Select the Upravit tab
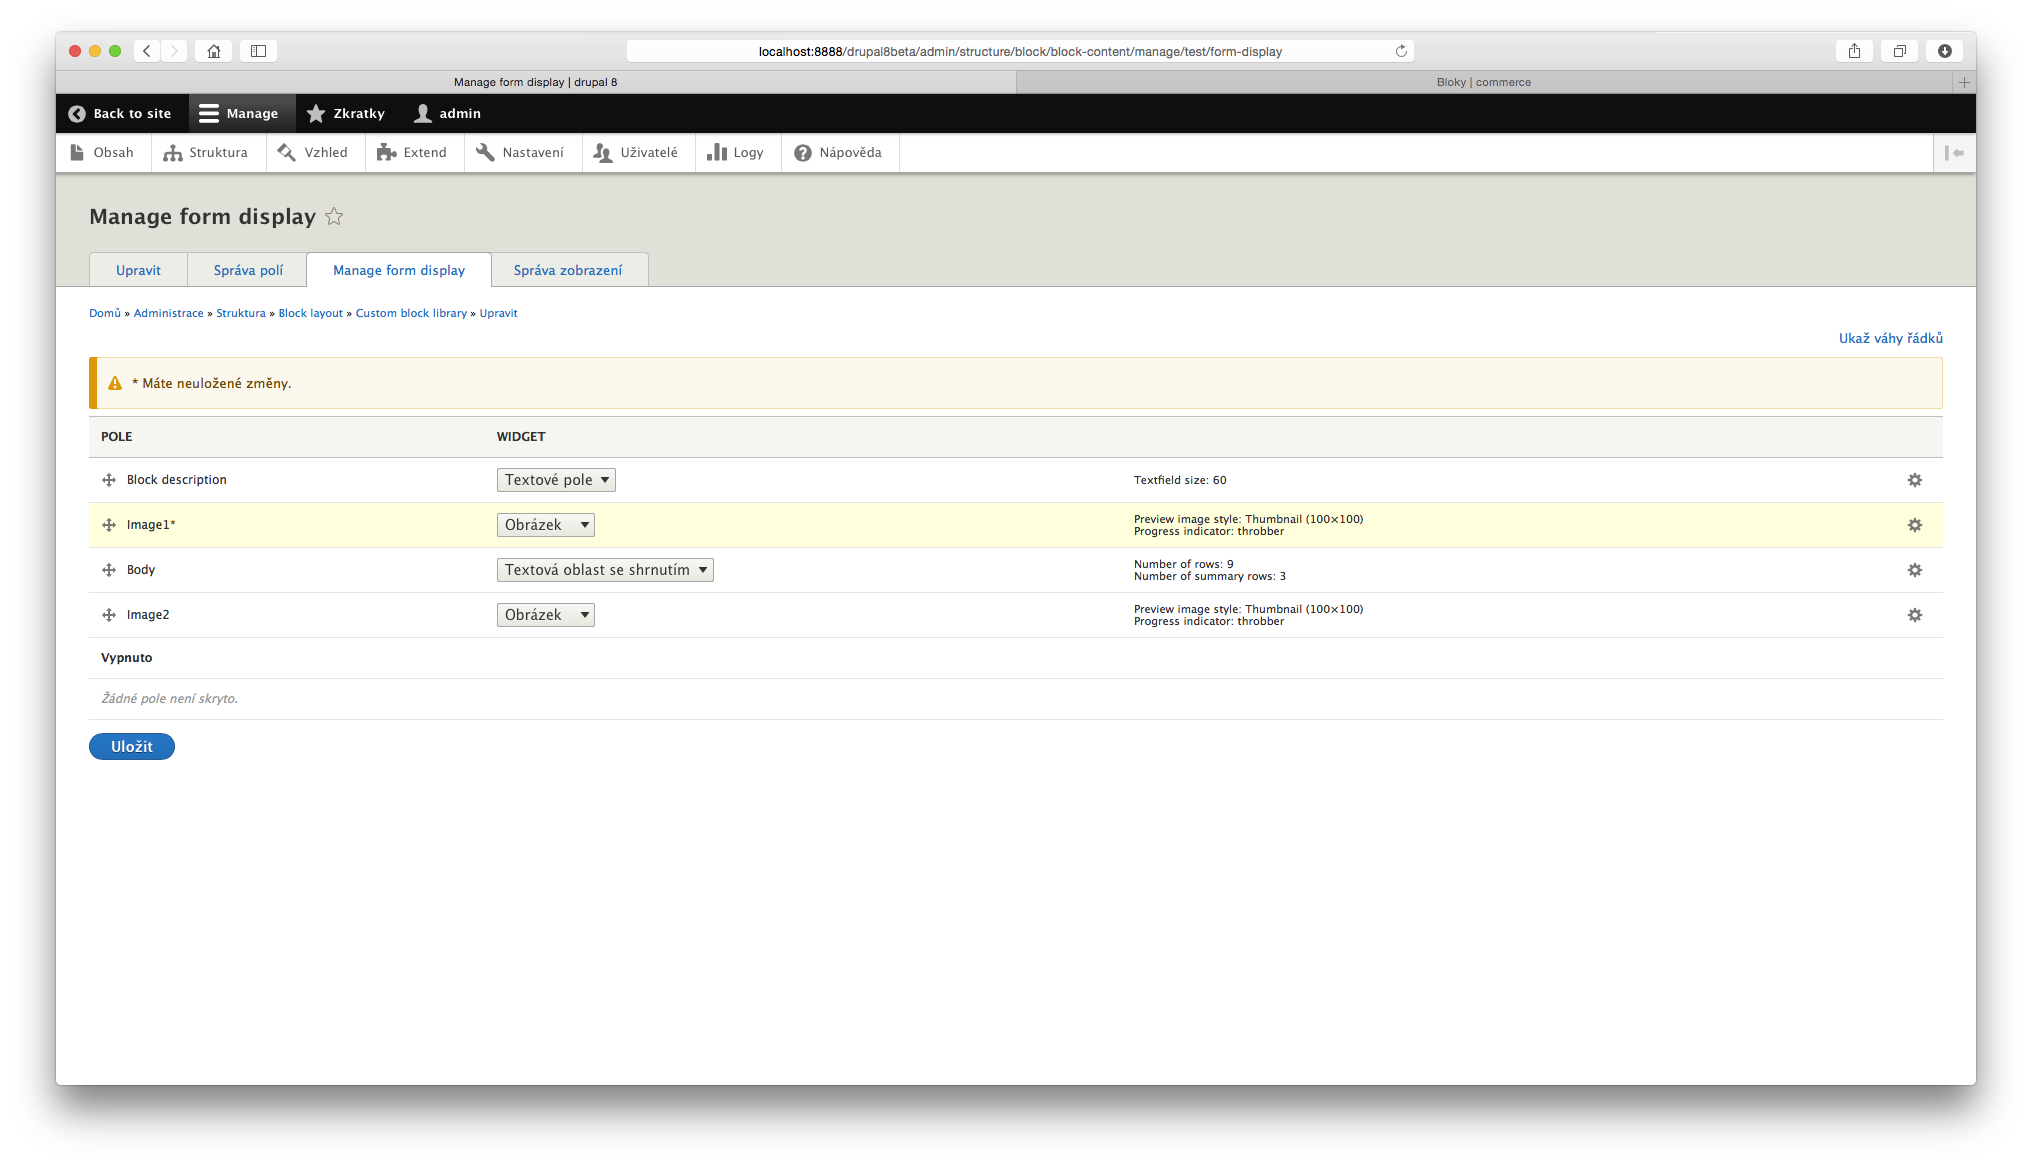Image resolution: width=2032 pixels, height=1165 pixels. point(138,269)
